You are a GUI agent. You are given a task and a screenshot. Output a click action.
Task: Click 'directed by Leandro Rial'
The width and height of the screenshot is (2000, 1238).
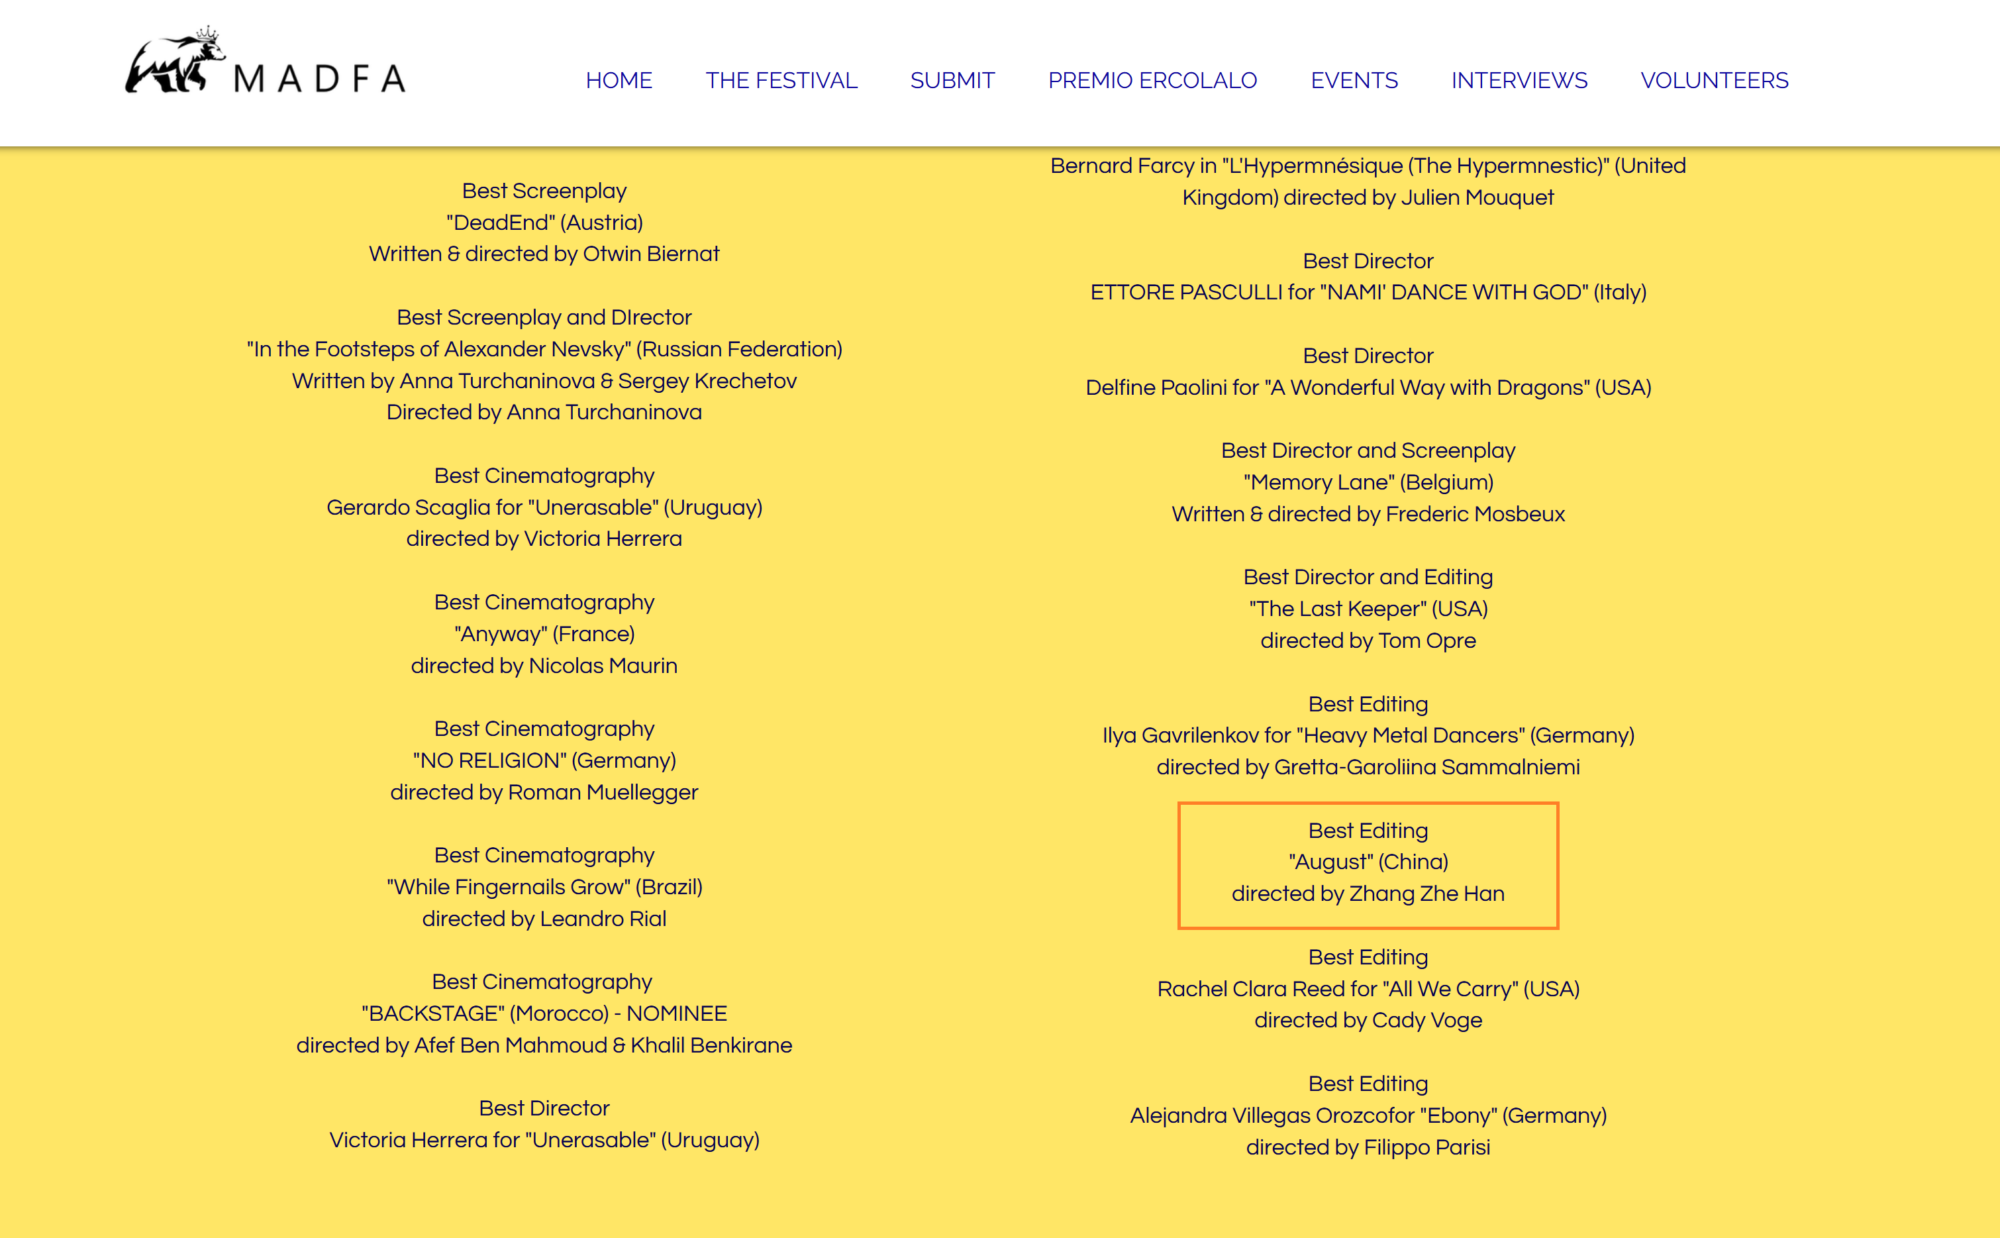544,919
